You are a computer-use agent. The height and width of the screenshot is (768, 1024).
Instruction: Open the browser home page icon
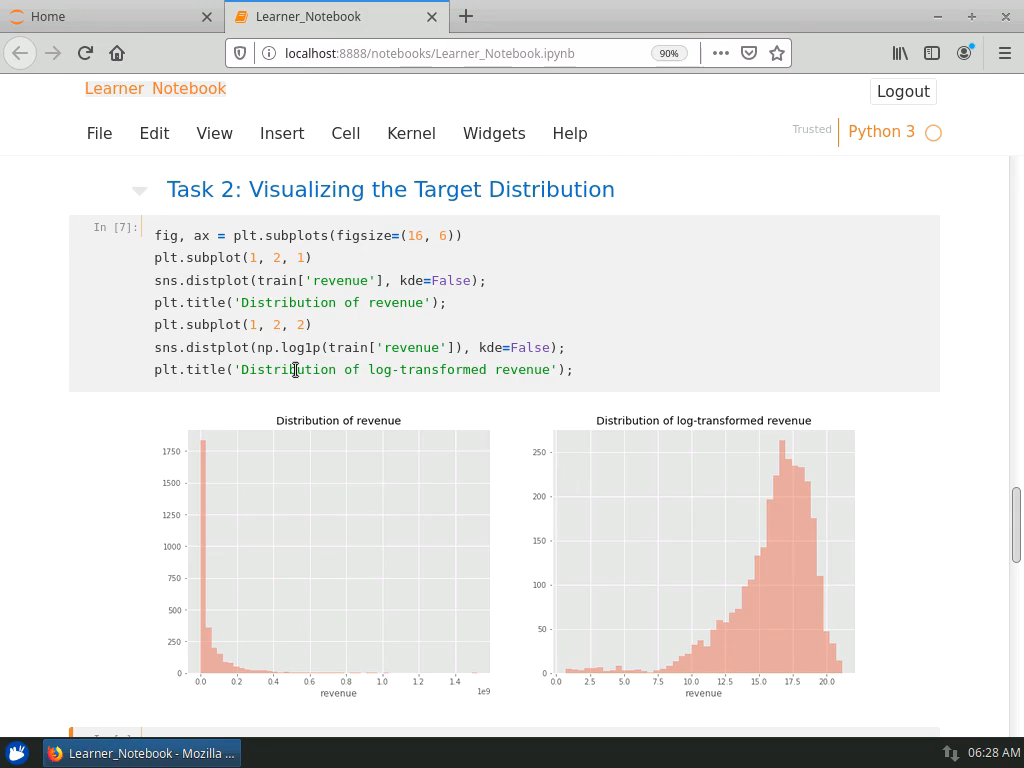117,53
